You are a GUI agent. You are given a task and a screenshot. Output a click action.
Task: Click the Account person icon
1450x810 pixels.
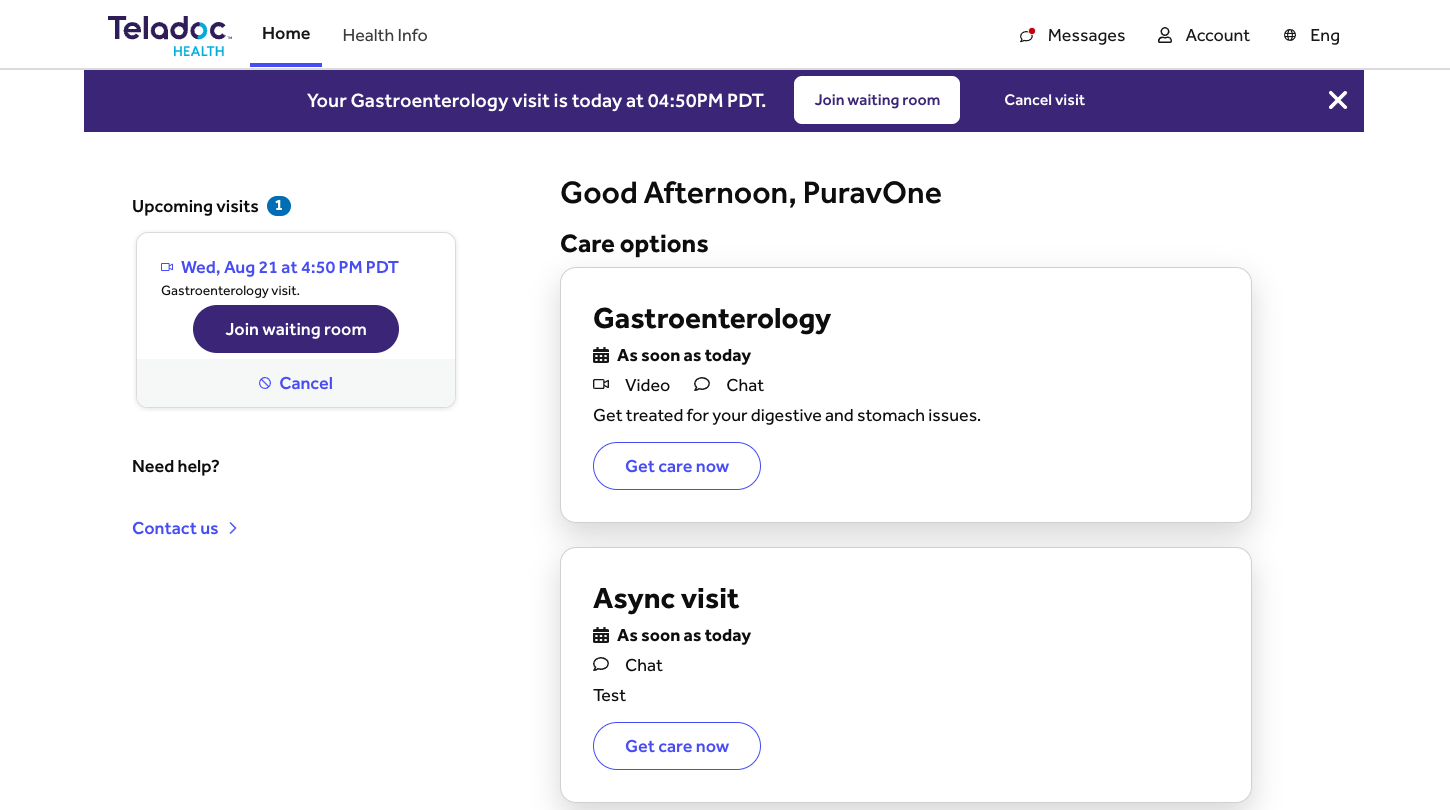tap(1164, 35)
